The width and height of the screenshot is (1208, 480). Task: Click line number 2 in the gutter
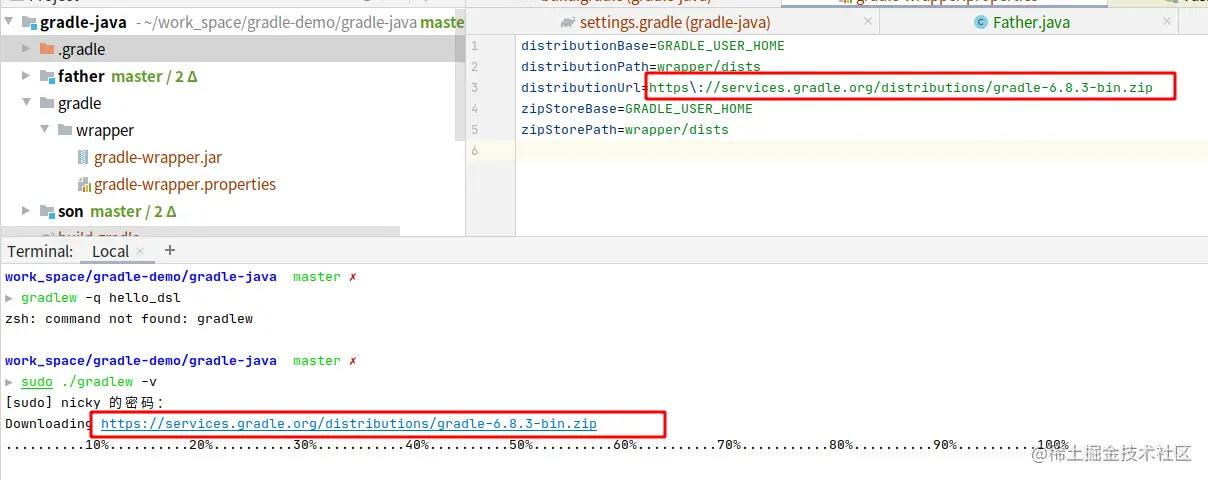click(x=474, y=66)
